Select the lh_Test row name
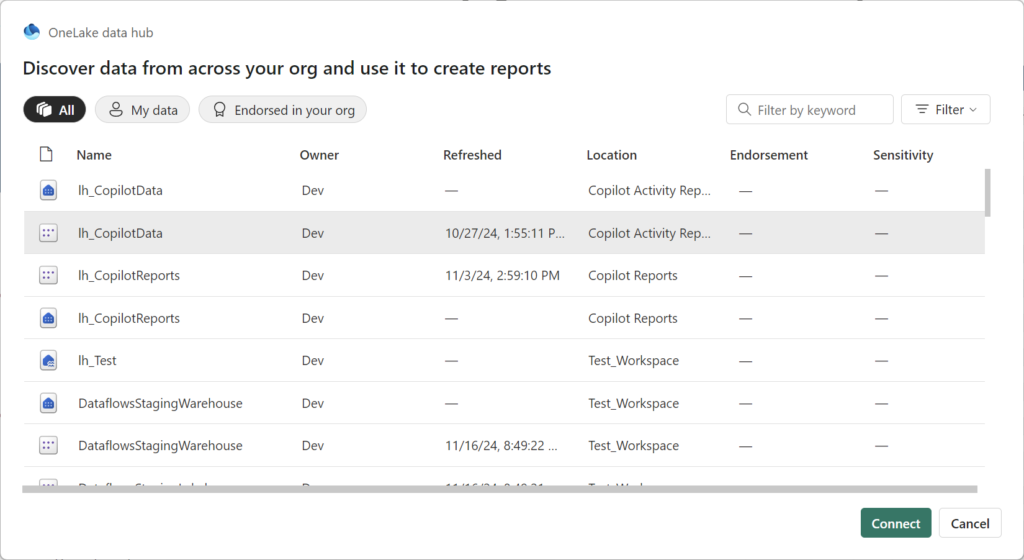Screen dimensions: 1024x560 tap(97, 360)
